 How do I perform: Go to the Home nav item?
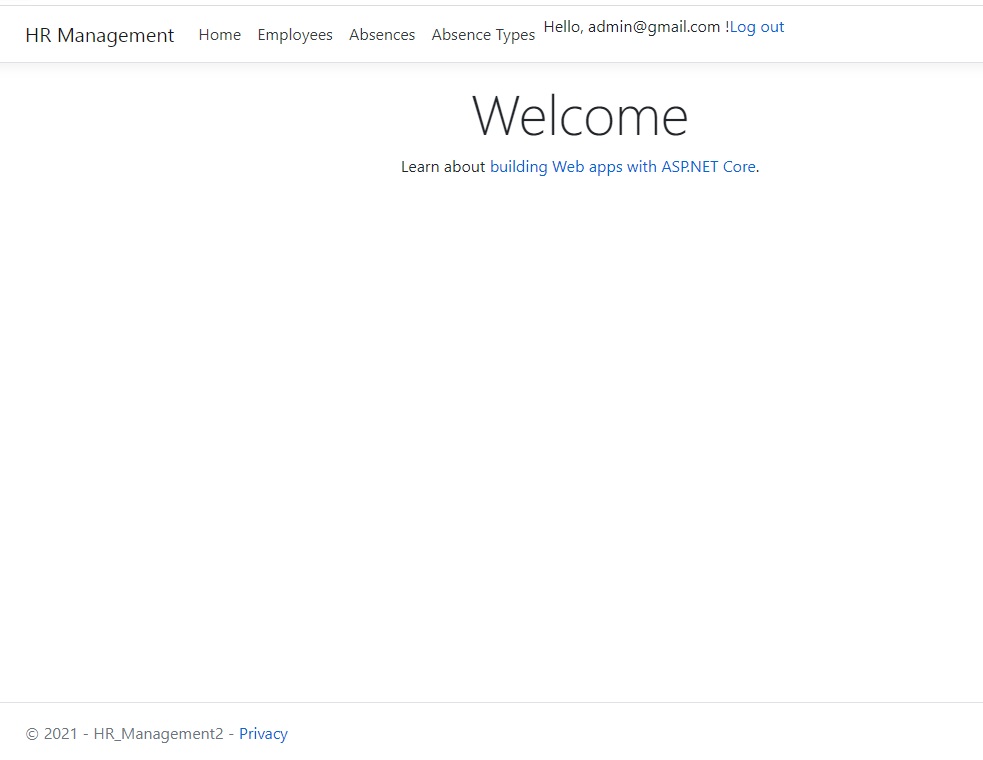(x=219, y=34)
